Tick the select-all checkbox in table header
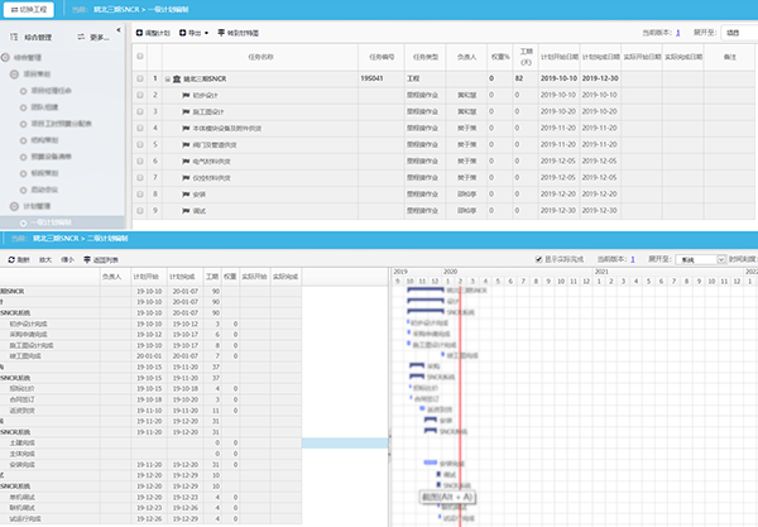 click(x=140, y=57)
